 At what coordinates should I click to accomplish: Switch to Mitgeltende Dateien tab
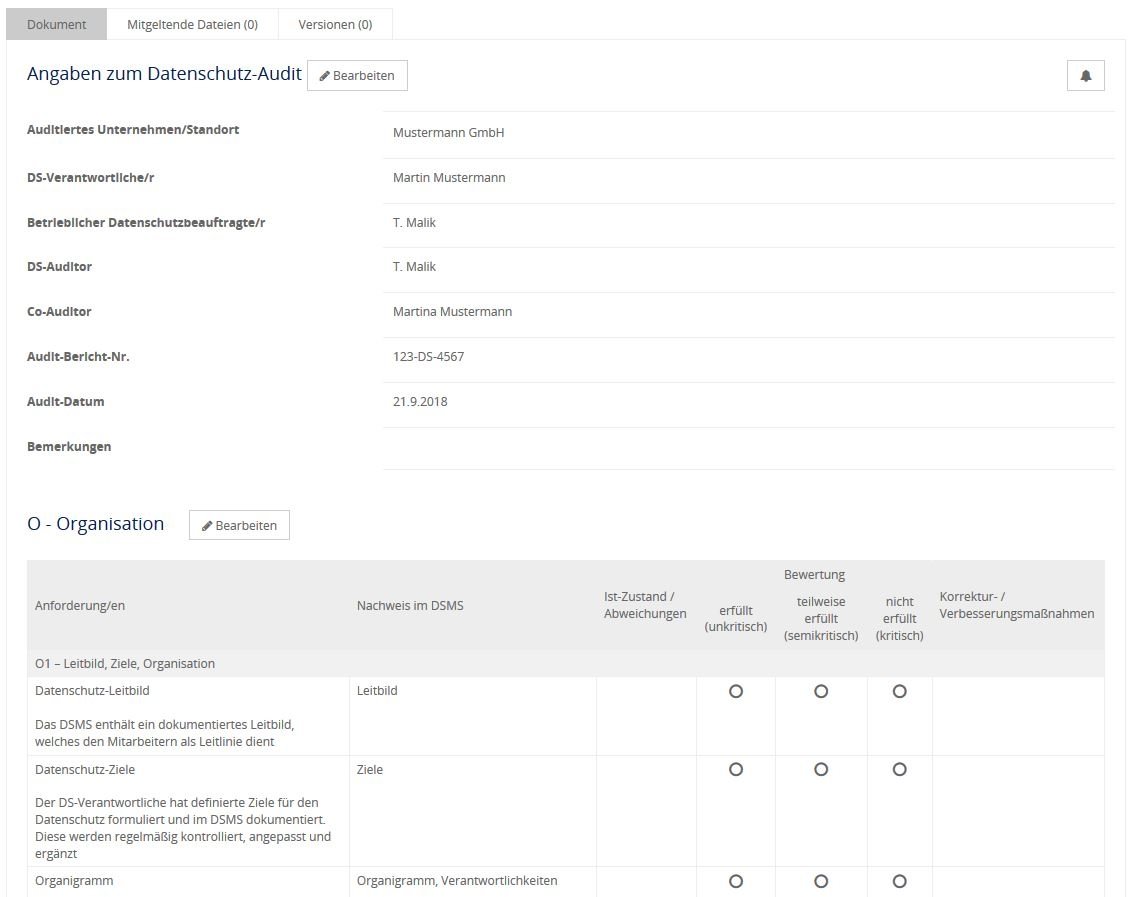(192, 24)
